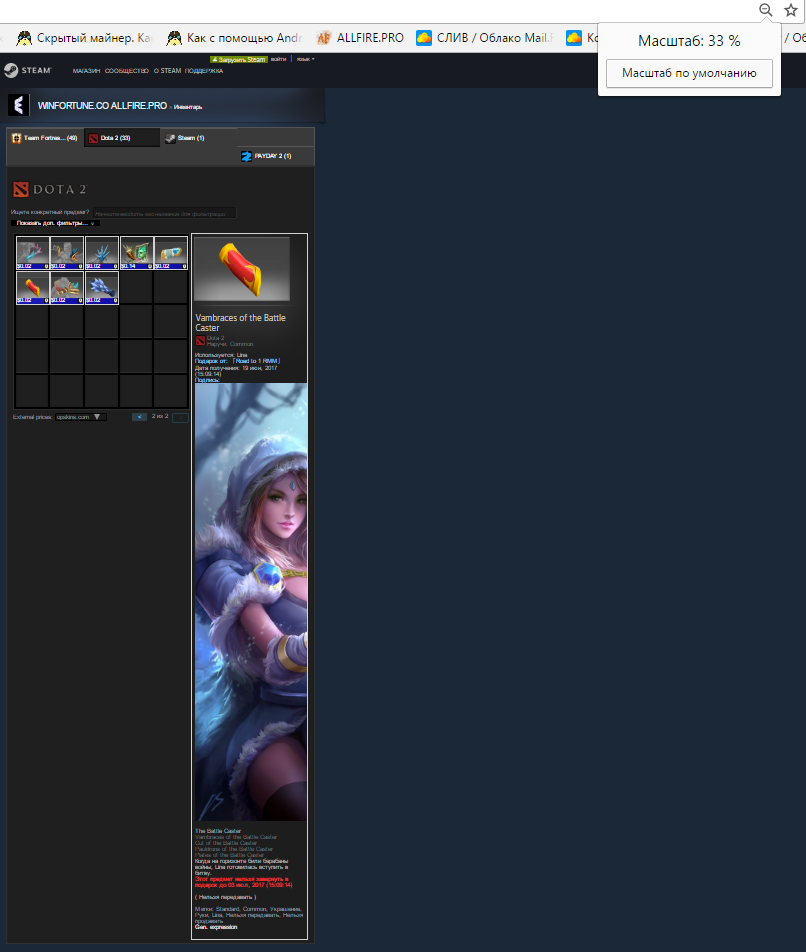The image size is (806, 952).
Task: Open the СООБЩЕСТВО community menu
Action: tap(127, 71)
